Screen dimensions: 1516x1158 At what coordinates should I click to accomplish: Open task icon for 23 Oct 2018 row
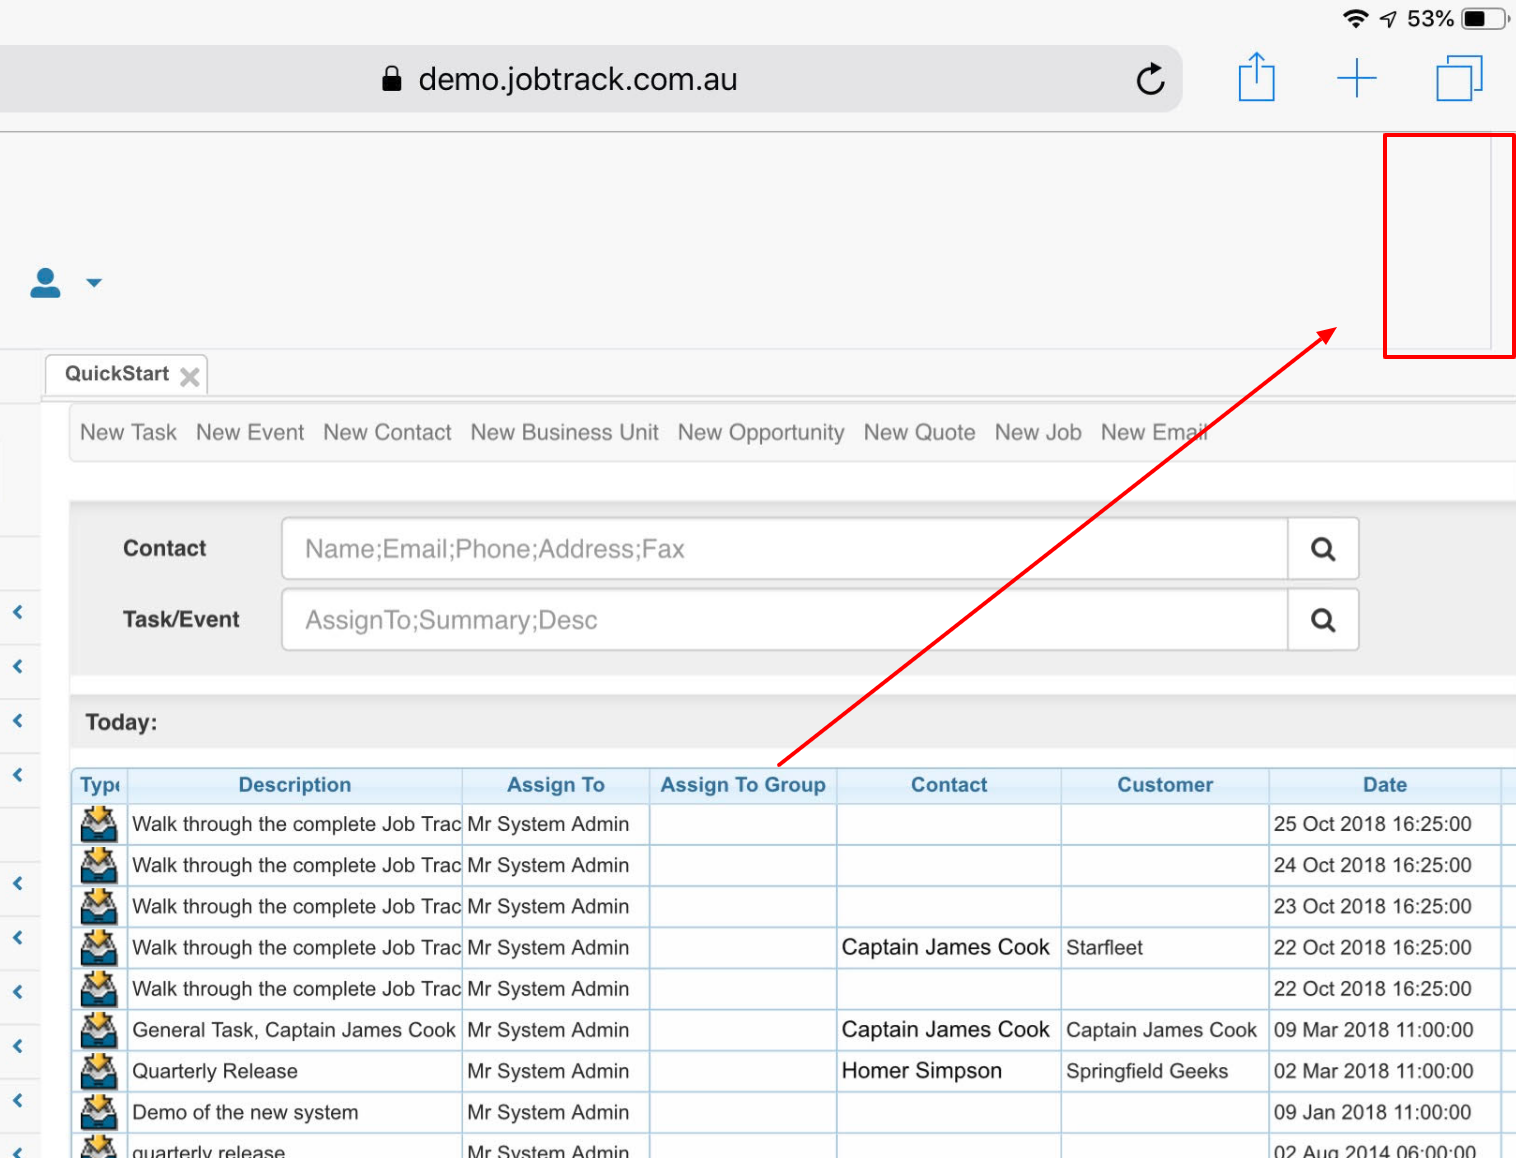[99, 906]
